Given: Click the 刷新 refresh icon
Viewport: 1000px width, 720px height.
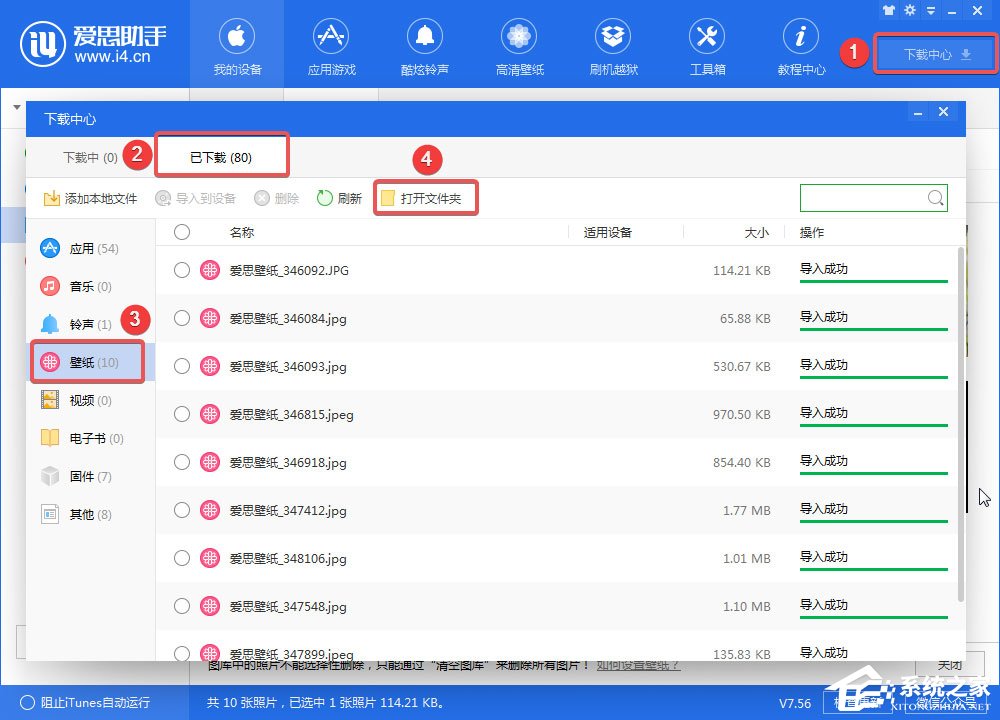Looking at the screenshot, I should pos(339,198).
